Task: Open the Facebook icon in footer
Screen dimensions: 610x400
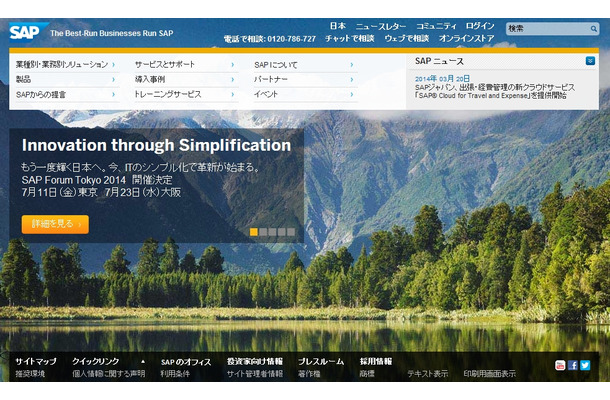Action: click(573, 365)
